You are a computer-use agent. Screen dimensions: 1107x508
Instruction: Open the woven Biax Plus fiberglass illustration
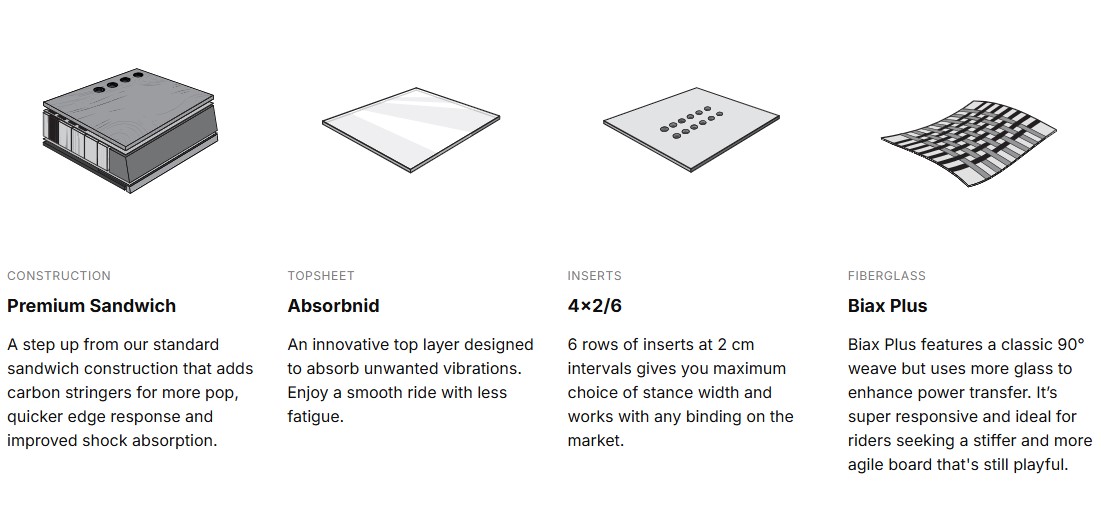point(967,141)
